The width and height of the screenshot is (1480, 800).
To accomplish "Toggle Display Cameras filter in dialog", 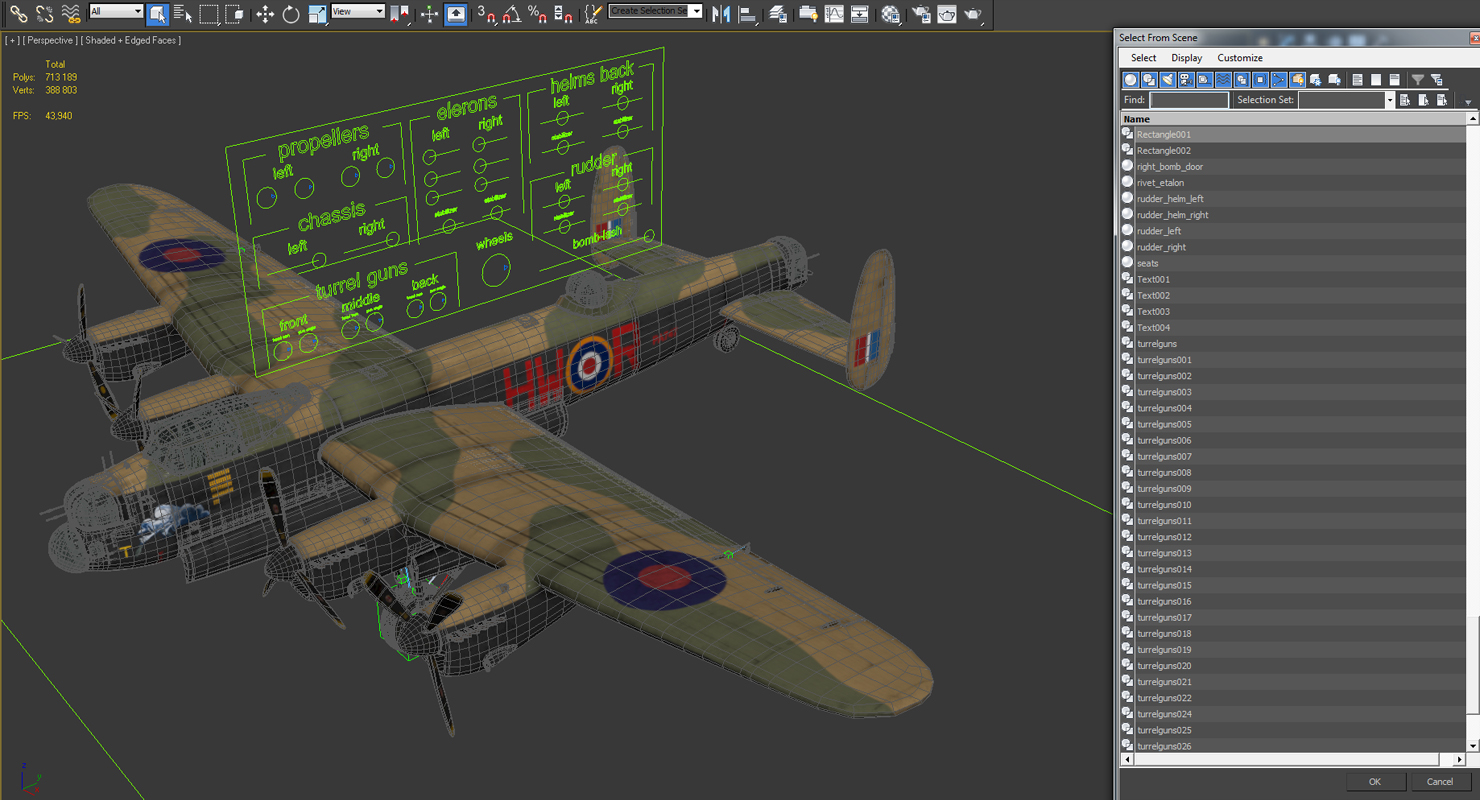I will pyautogui.click(x=1186, y=80).
